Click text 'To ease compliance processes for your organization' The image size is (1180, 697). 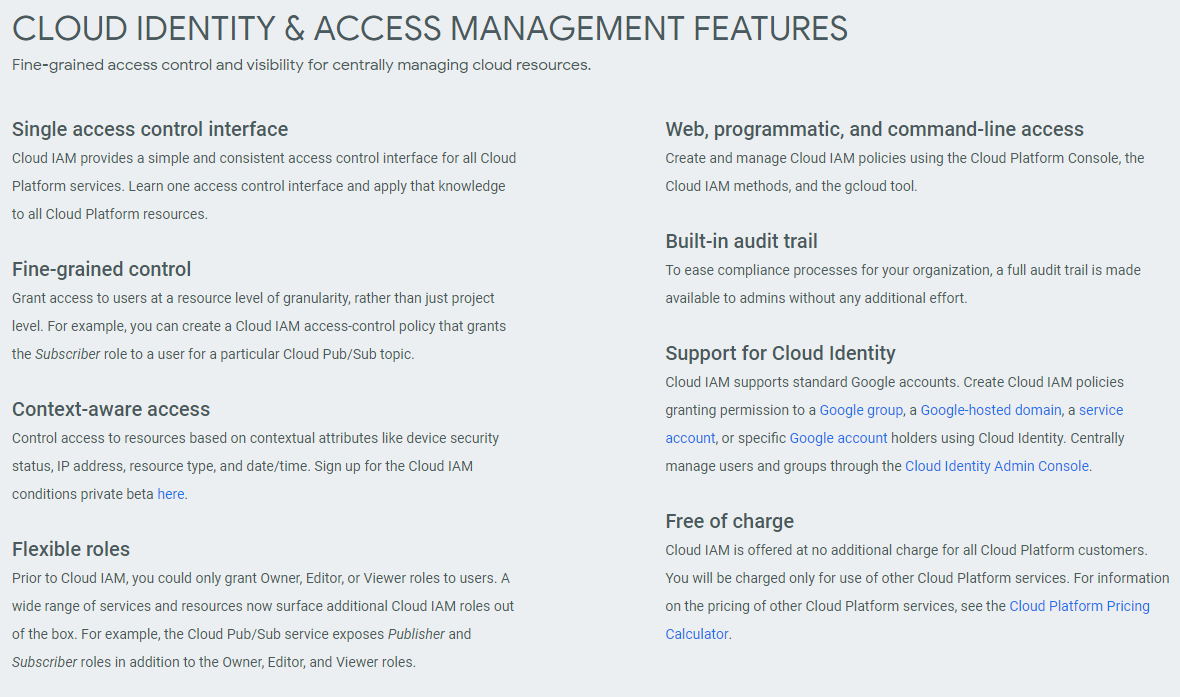pos(829,269)
